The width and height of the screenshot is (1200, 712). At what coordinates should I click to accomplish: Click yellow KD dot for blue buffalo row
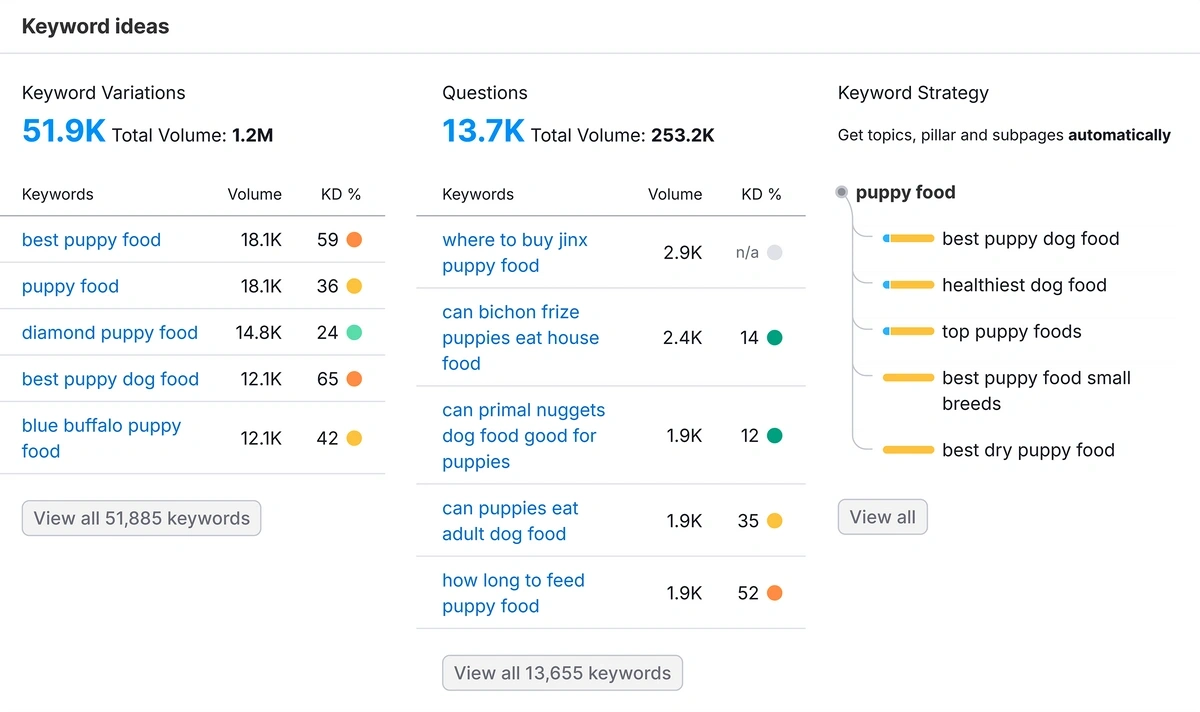pos(354,438)
